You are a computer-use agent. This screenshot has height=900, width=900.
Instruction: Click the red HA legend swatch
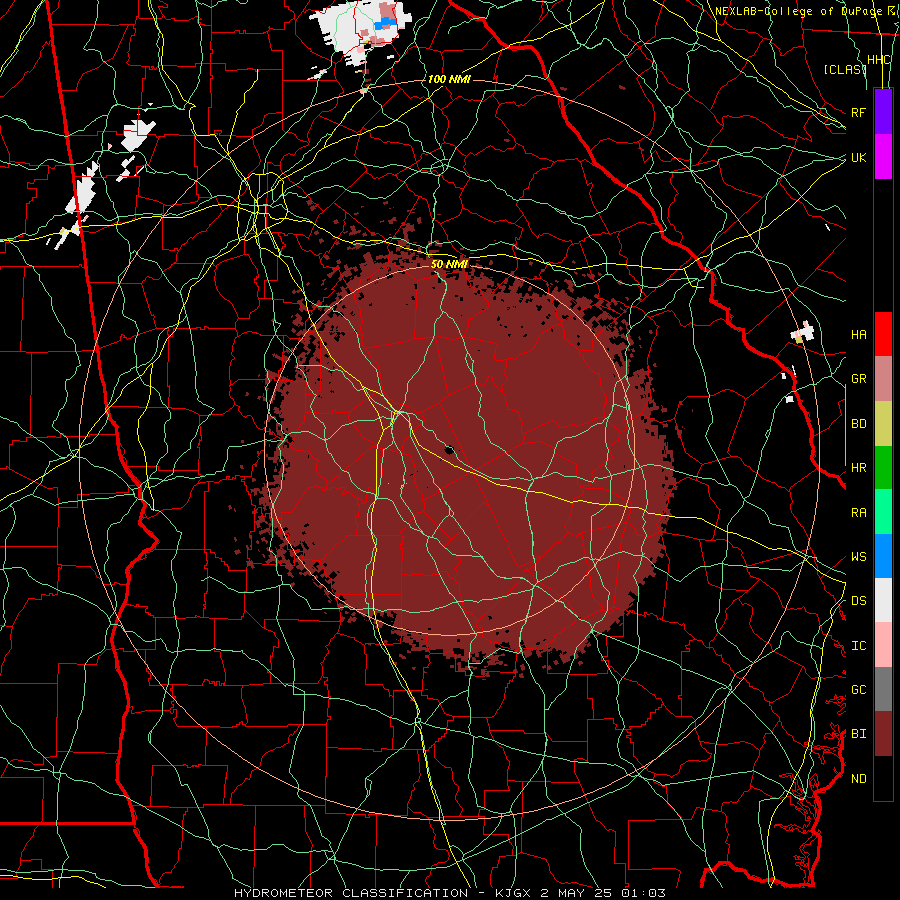(x=883, y=334)
